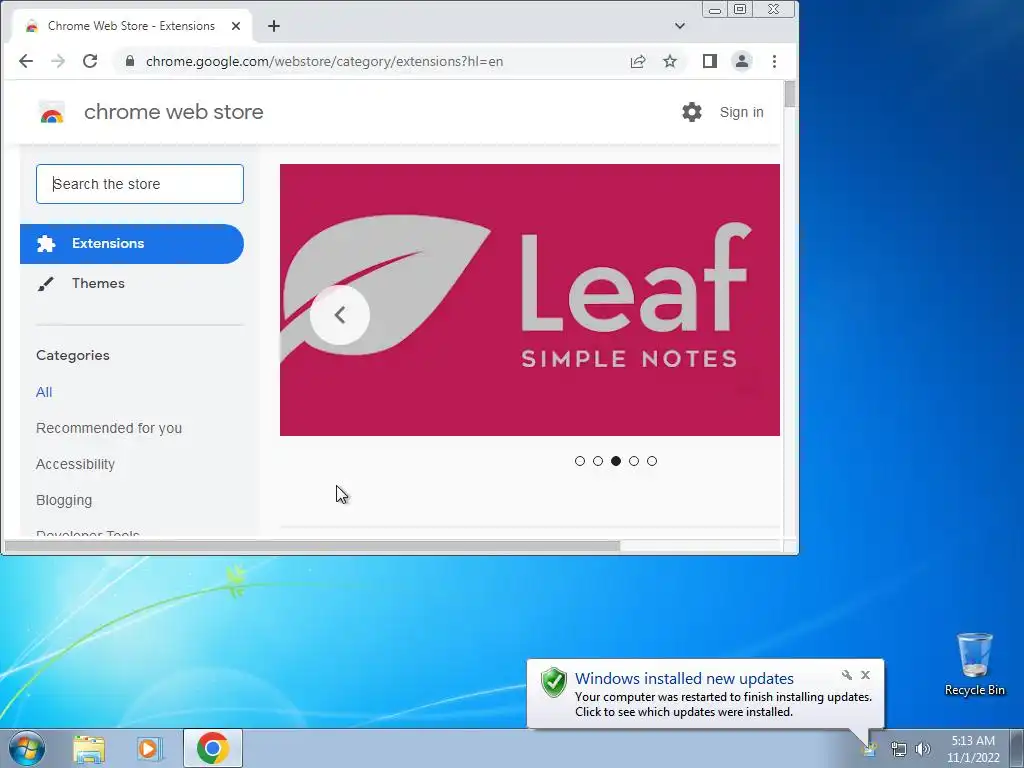Viewport: 1024px width, 768px height.
Task: Open the Windows Start menu orb
Action: point(27,748)
